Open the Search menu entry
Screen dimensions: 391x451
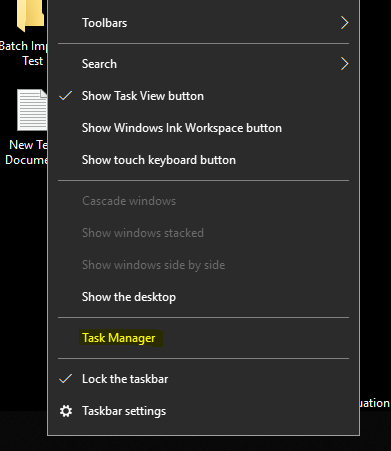203,64
